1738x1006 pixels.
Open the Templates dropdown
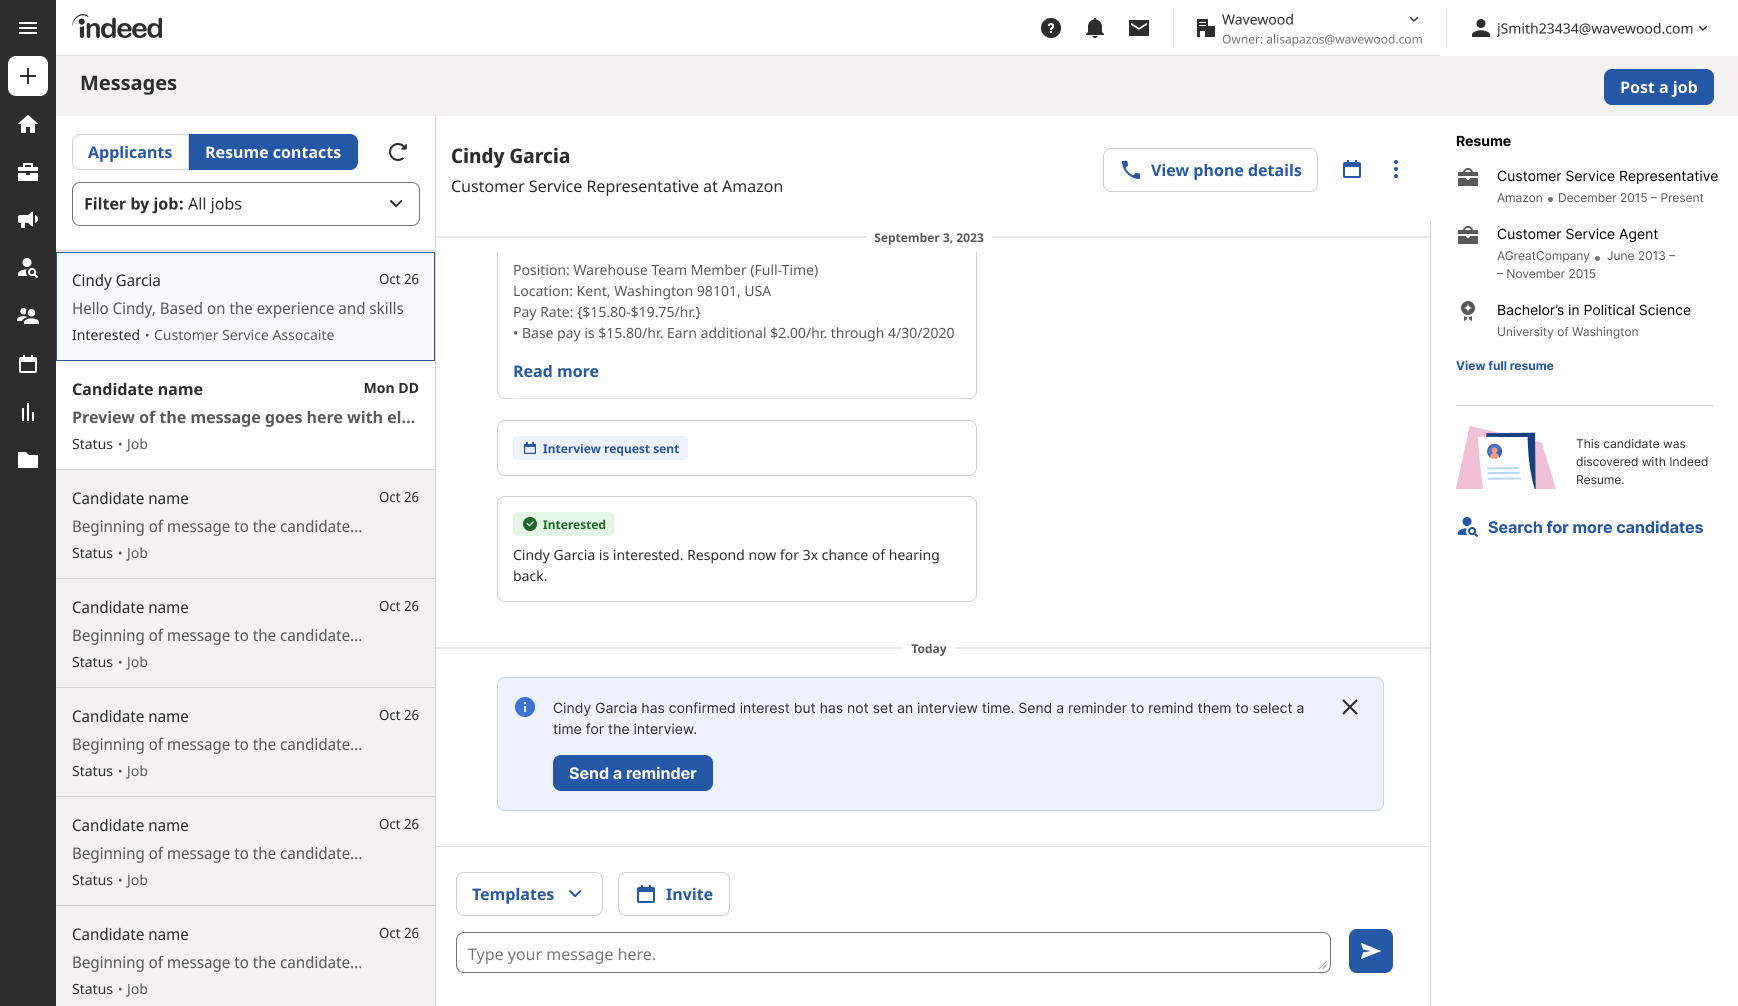pyautogui.click(x=529, y=894)
